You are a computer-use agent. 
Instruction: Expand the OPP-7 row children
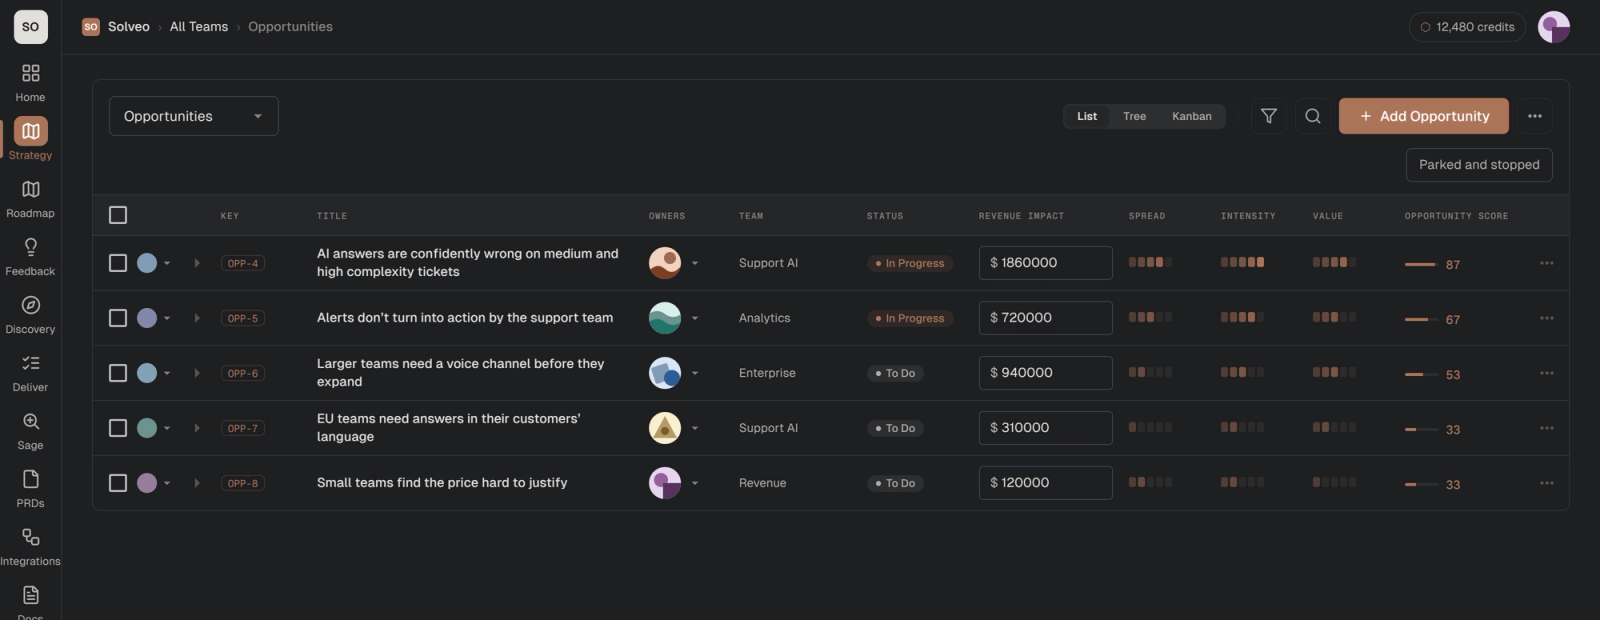(x=197, y=428)
